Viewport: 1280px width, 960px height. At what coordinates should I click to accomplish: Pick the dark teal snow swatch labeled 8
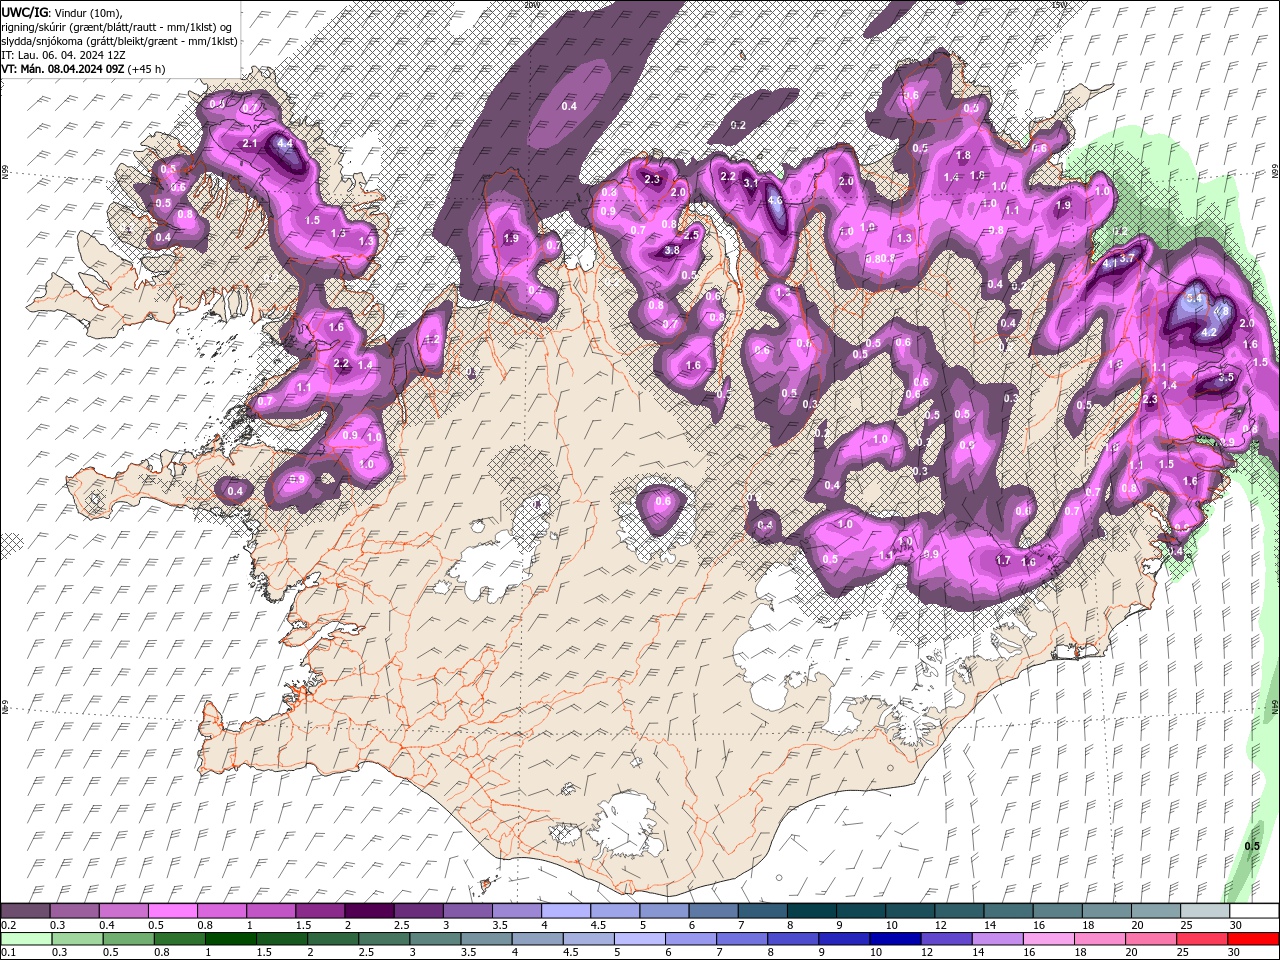(x=812, y=910)
